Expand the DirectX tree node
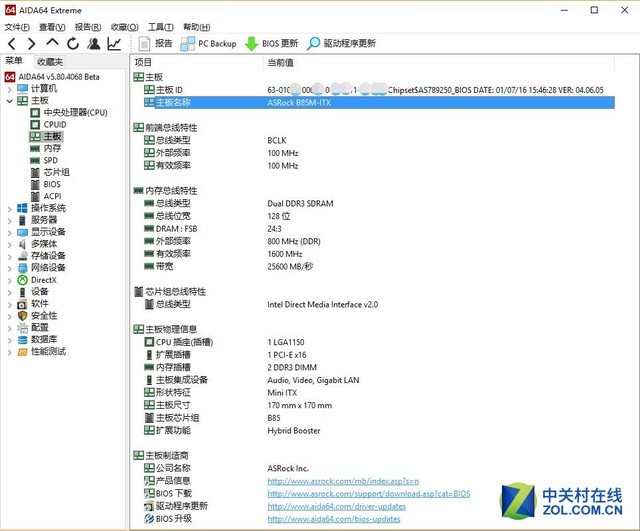Viewport: 640px width, 531px height. click(10, 280)
